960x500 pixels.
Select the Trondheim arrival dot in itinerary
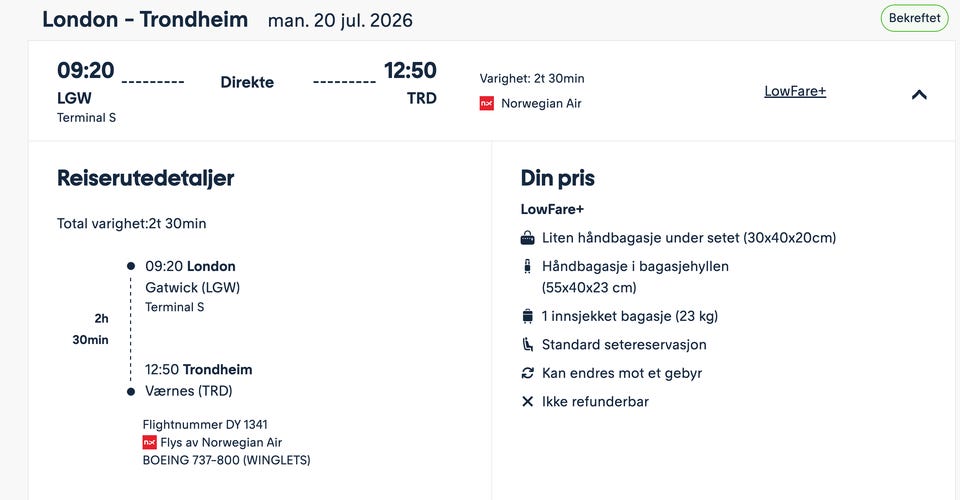pyautogui.click(x=130, y=392)
